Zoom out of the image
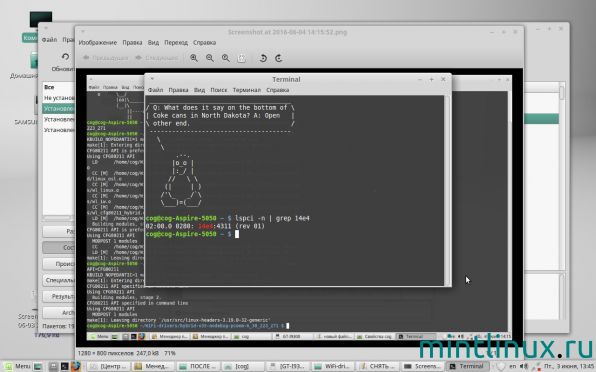 210,58
